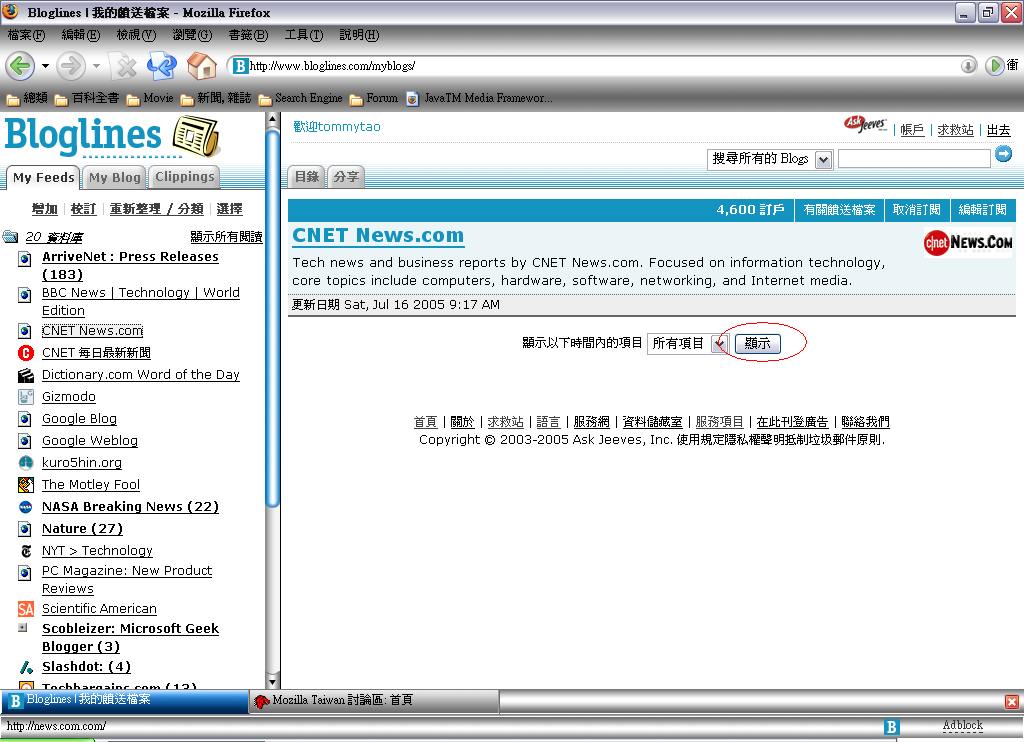Switch to the Clippings tab
The height and width of the screenshot is (742, 1024).
tap(184, 177)
